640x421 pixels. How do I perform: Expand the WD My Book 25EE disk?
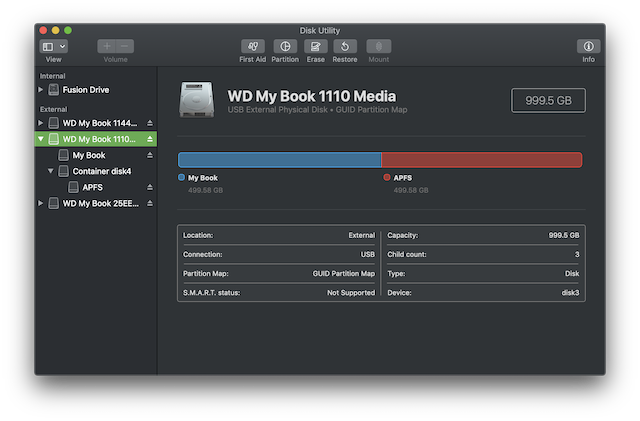[x=41, y=203]
